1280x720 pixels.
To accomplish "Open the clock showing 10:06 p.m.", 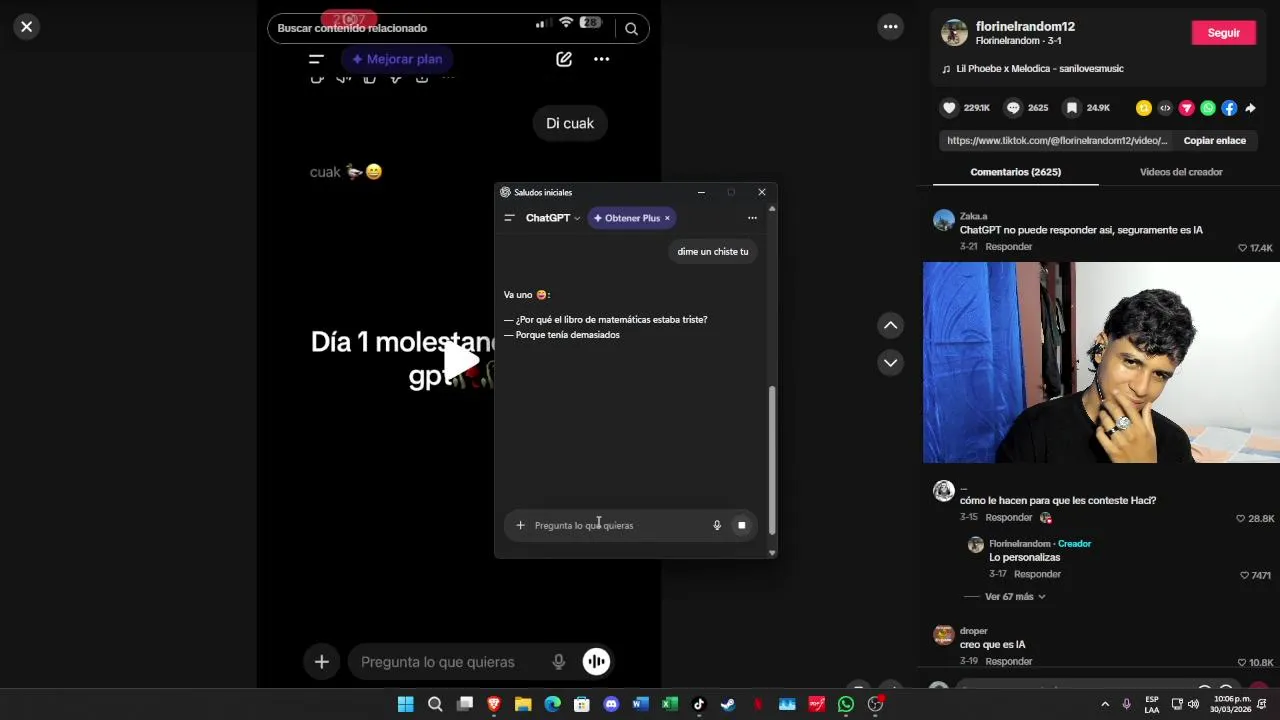I will [1230, 704].
